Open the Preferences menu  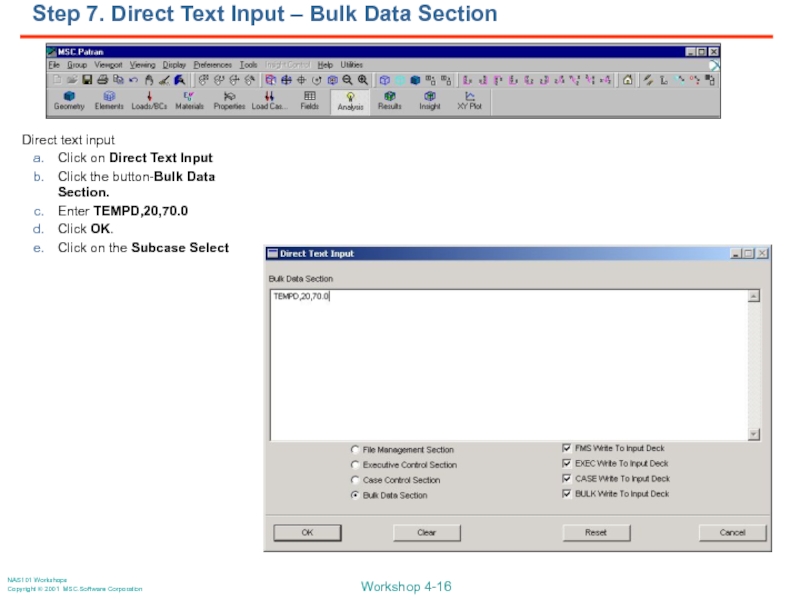click(212, 65)
